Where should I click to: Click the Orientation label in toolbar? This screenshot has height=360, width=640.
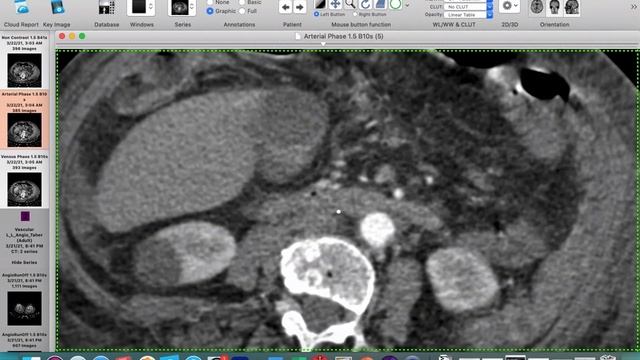tap(554, 24)
